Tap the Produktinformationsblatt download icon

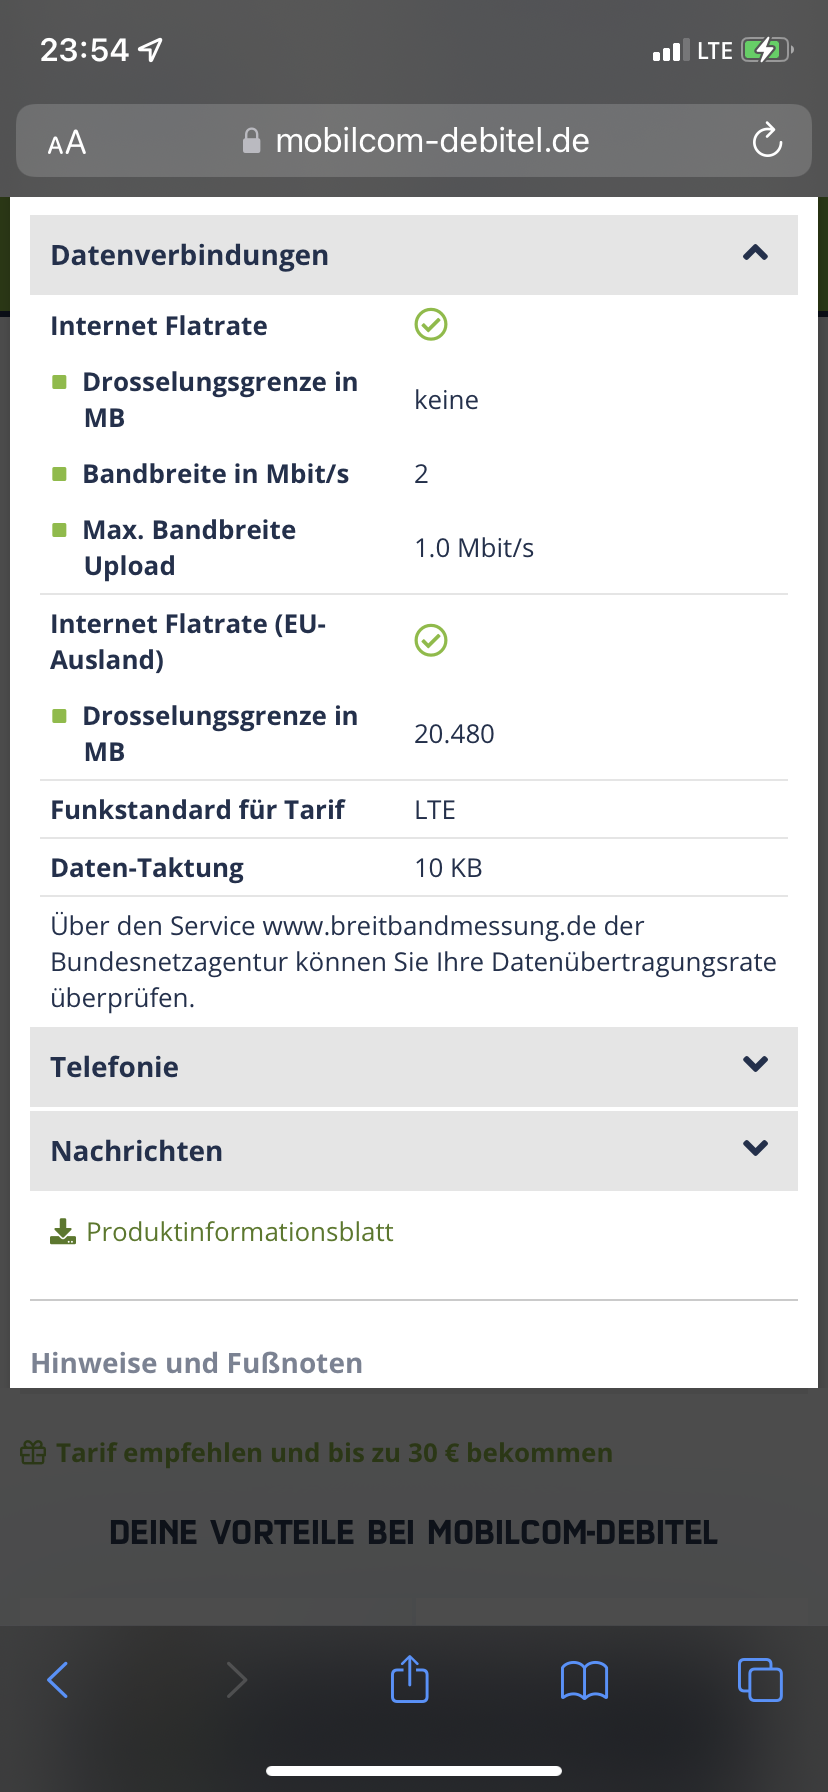click(63, 1232)
